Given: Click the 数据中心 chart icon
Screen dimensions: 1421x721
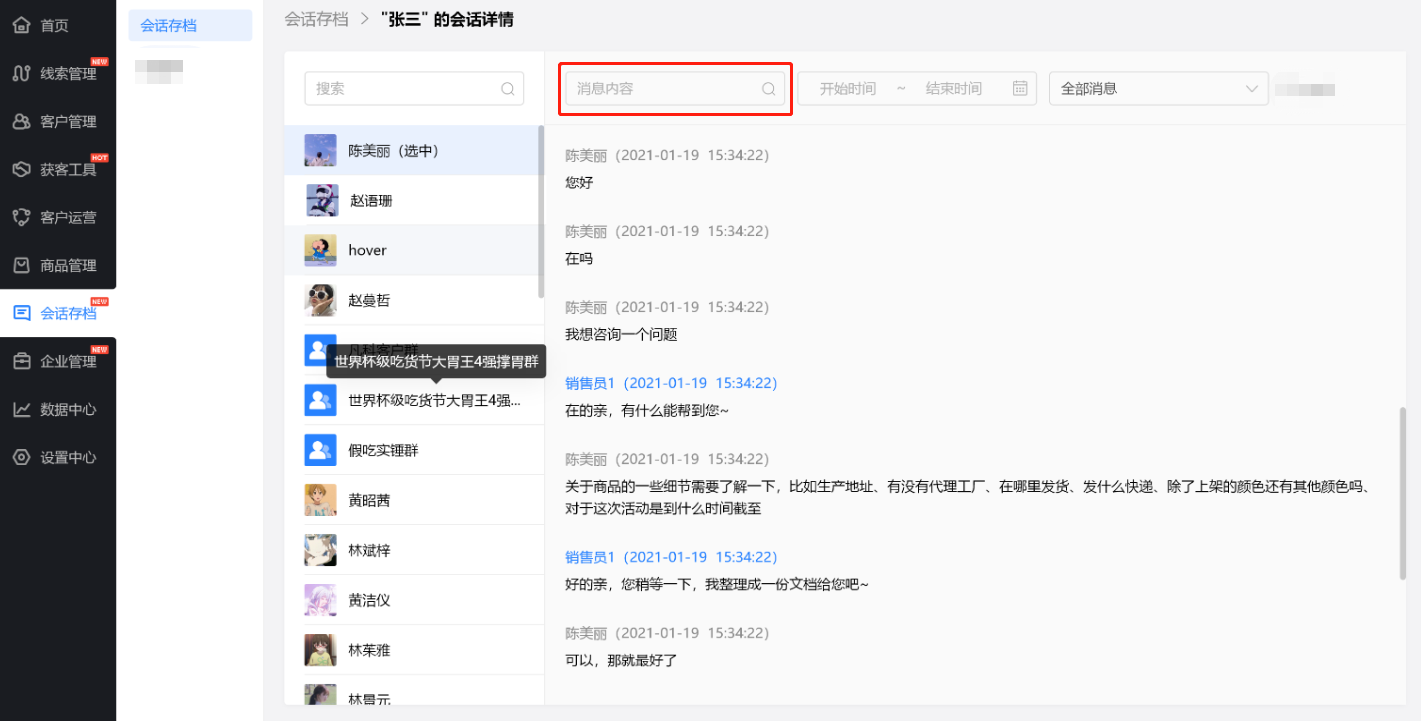Looking at the screenshot, I should pyautogui.click(x=21, y=409).
